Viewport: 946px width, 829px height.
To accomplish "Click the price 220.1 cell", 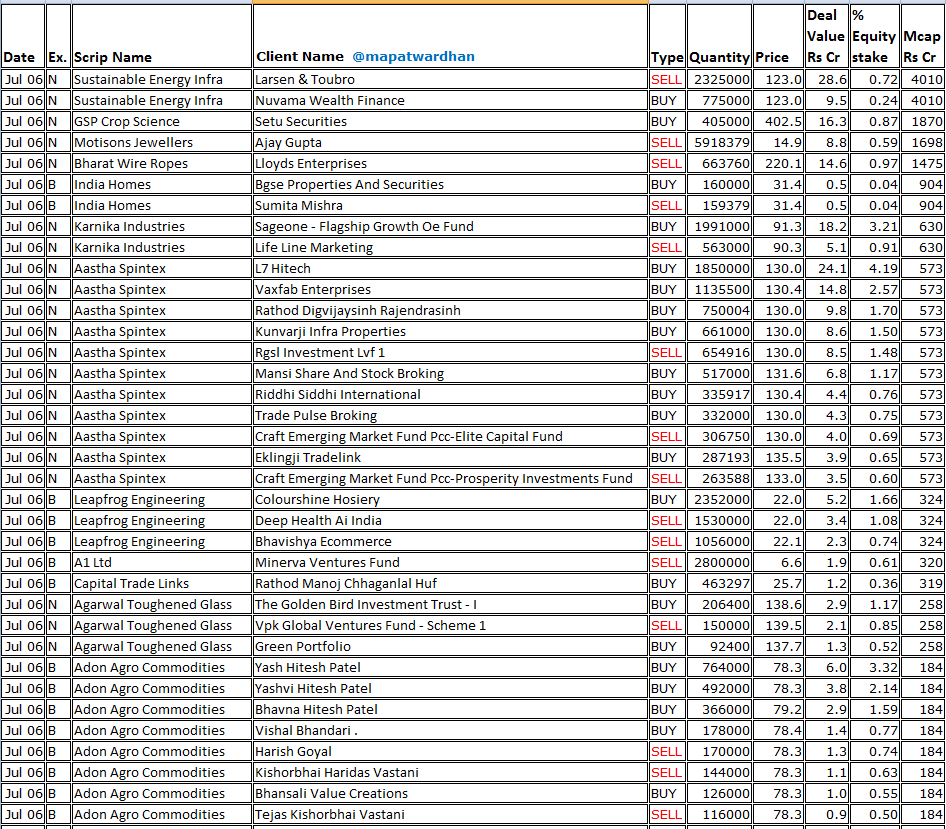I will [x=778, y=164].
